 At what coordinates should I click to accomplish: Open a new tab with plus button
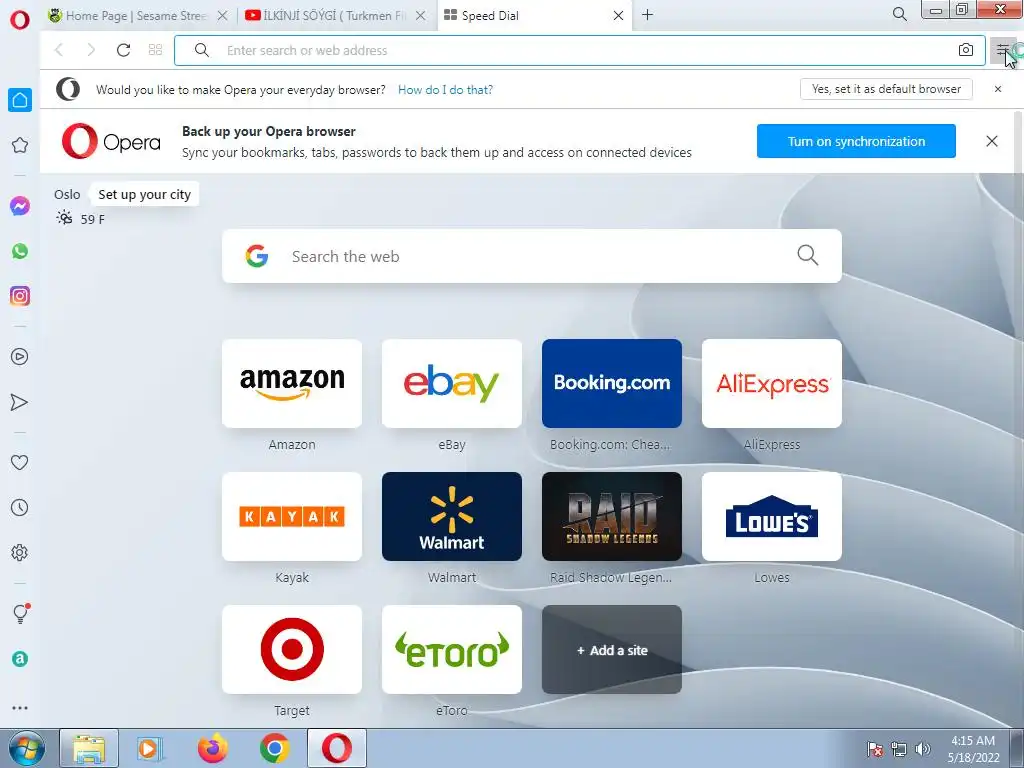[x=647, y=15]
